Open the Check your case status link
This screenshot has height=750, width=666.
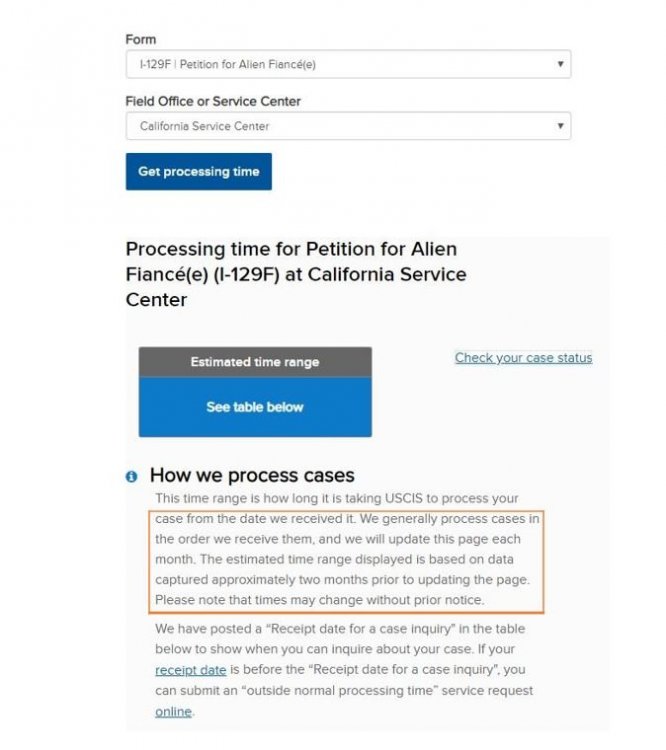tap(523, 358)
